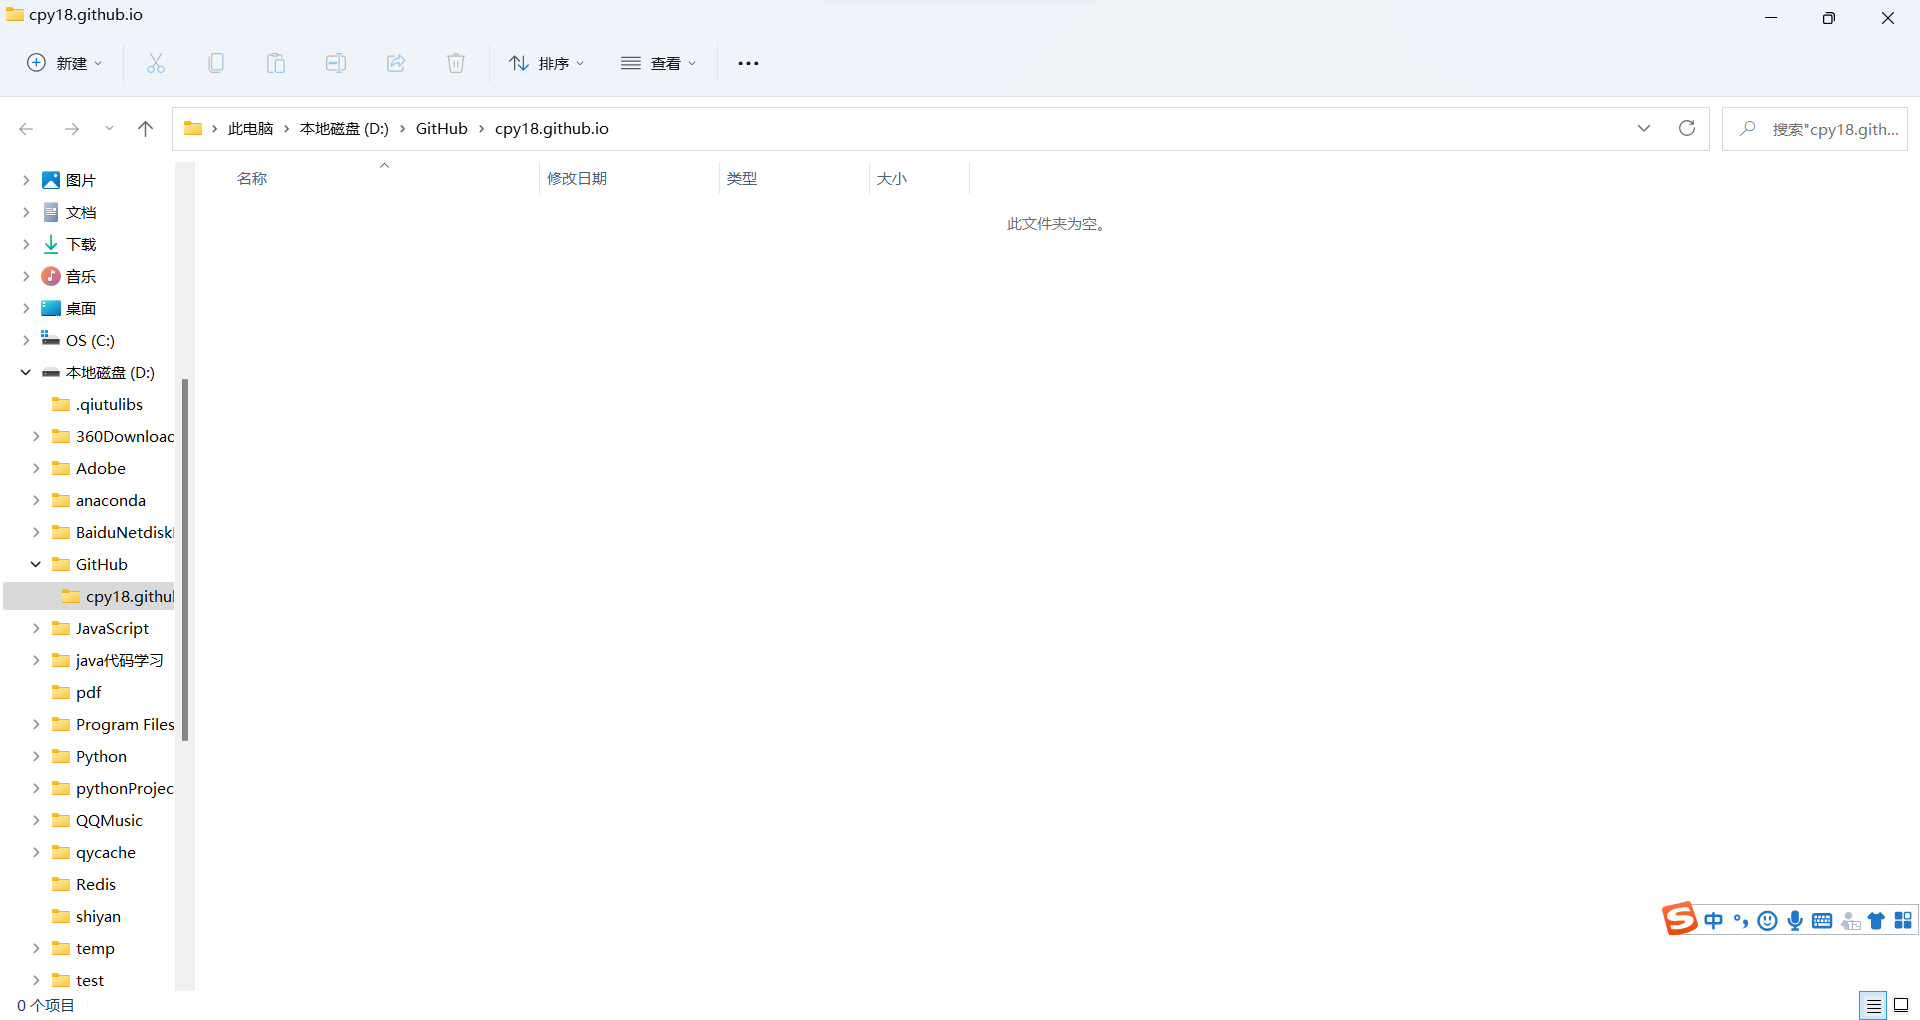The width and height of the screenshot is (1920, 1020).
Task: Navigate to GitHub in the breadcrumb bar
Action: [x=440, y=128]
